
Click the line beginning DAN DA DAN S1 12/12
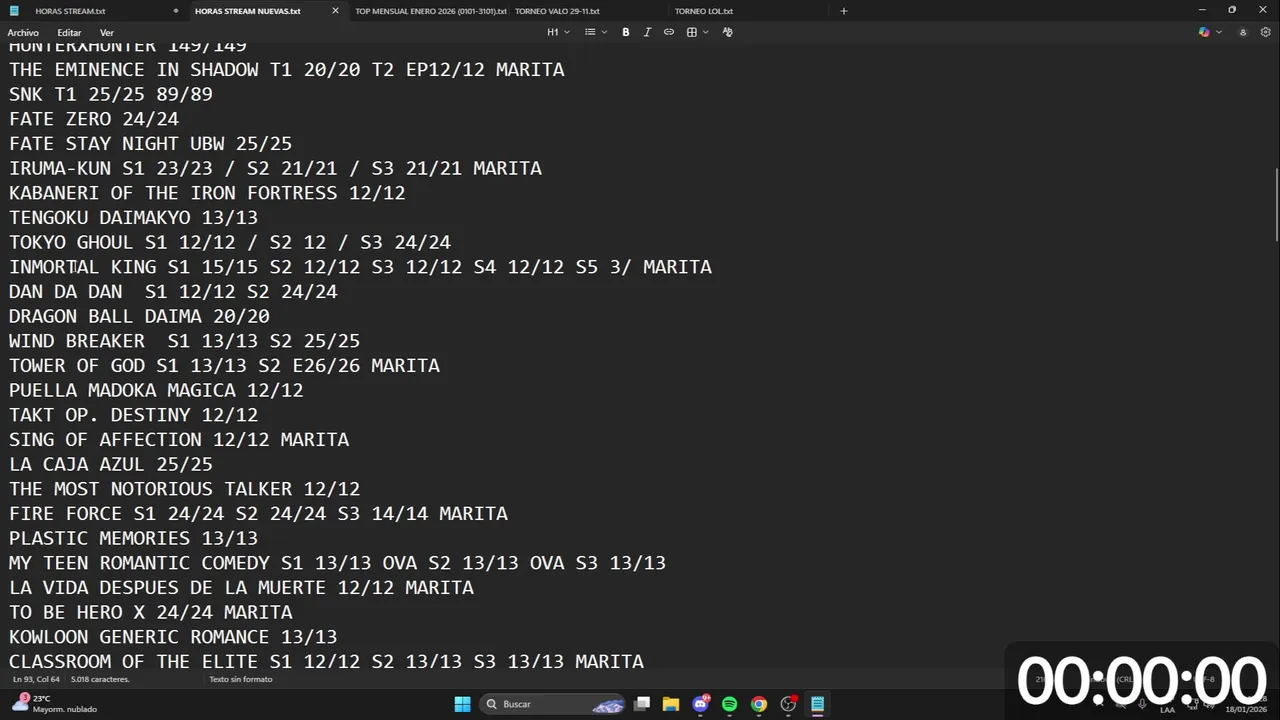[173, 292]
